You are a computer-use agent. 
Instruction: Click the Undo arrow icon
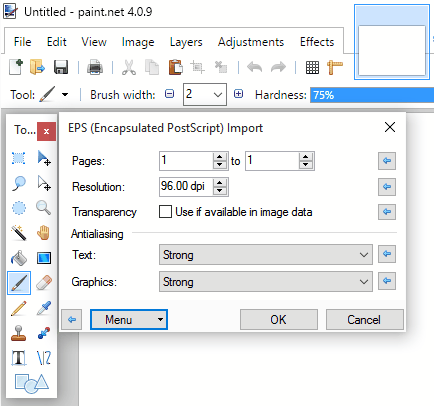tap(254, 67)
